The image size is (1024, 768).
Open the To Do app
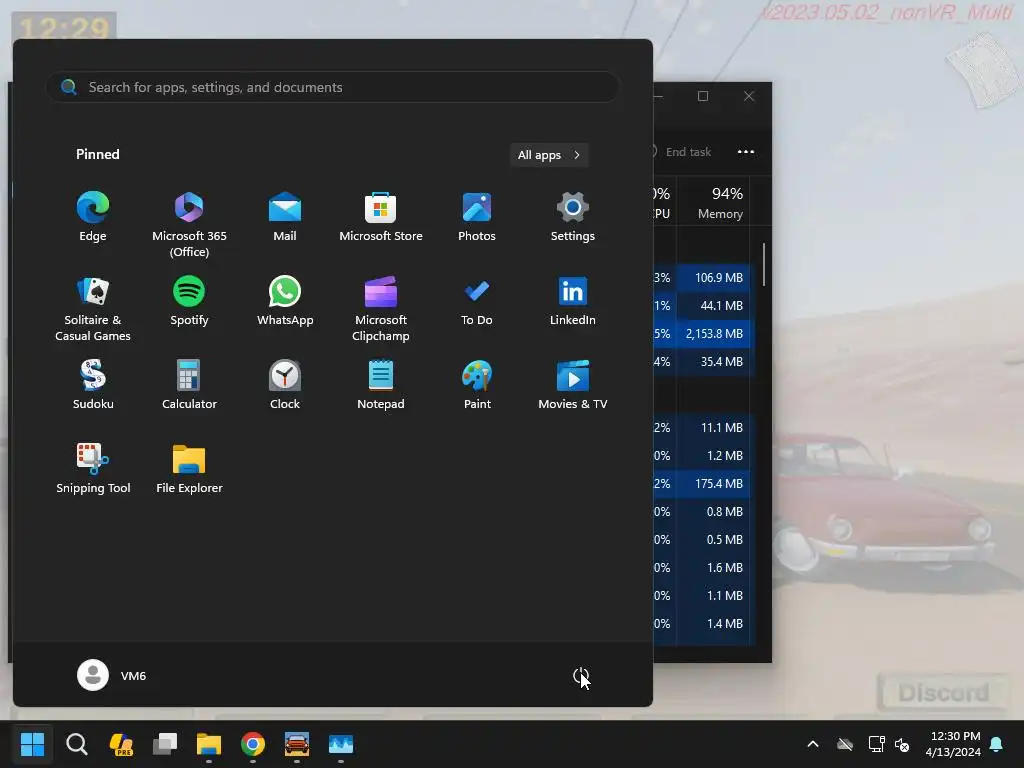pyautogui.click(x=477, y=302)
